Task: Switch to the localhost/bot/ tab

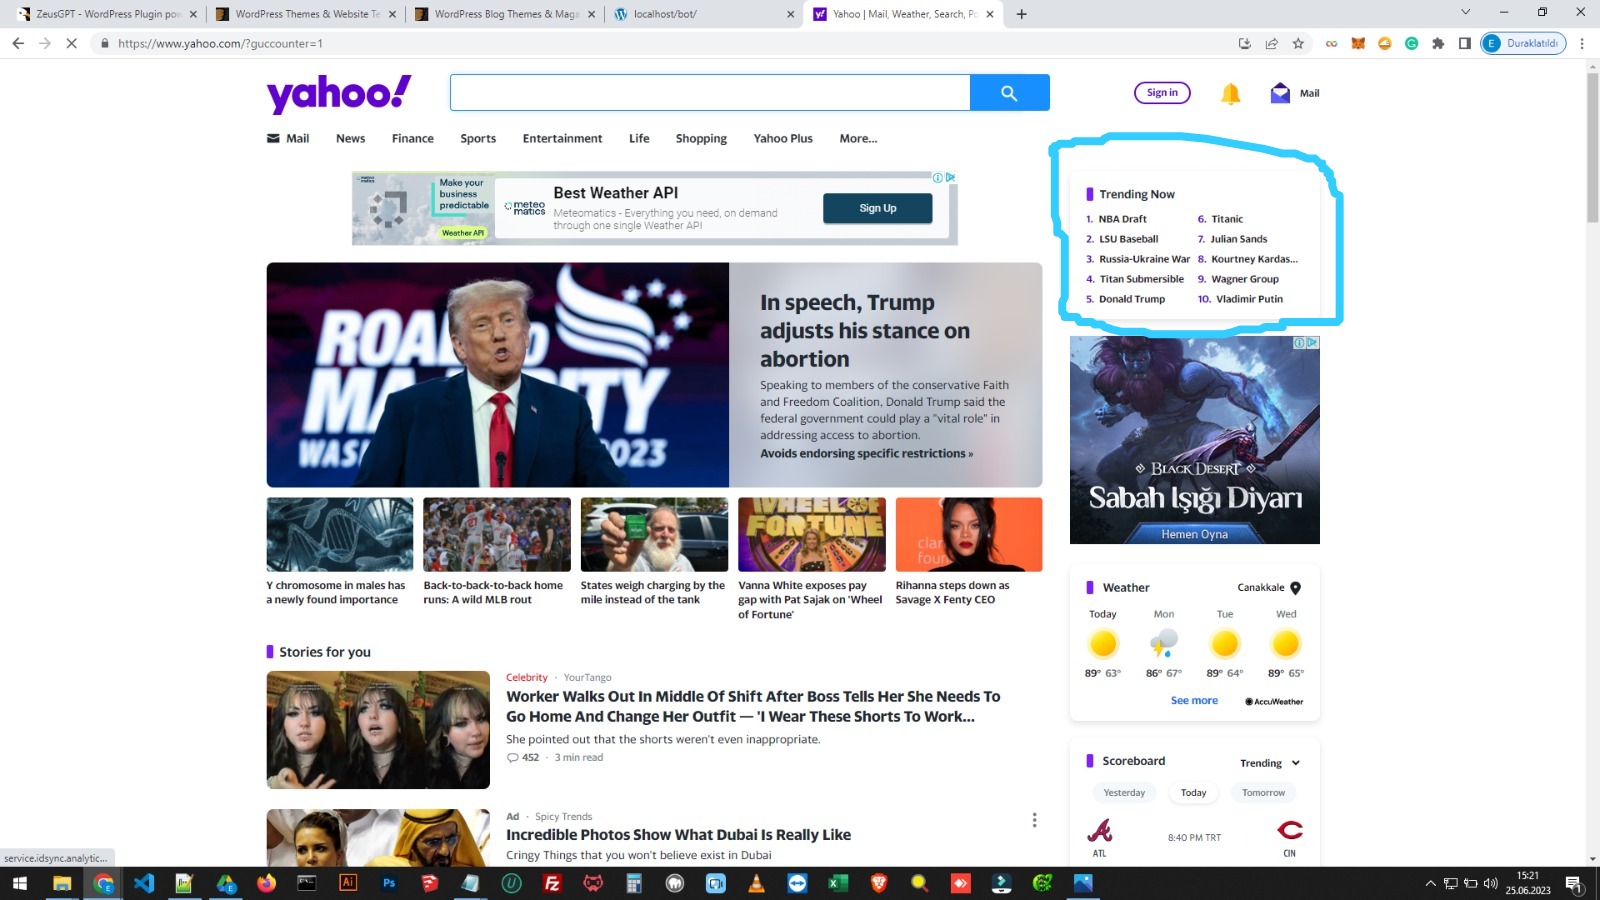Action: pyautogui.click(x=704, y=14)
